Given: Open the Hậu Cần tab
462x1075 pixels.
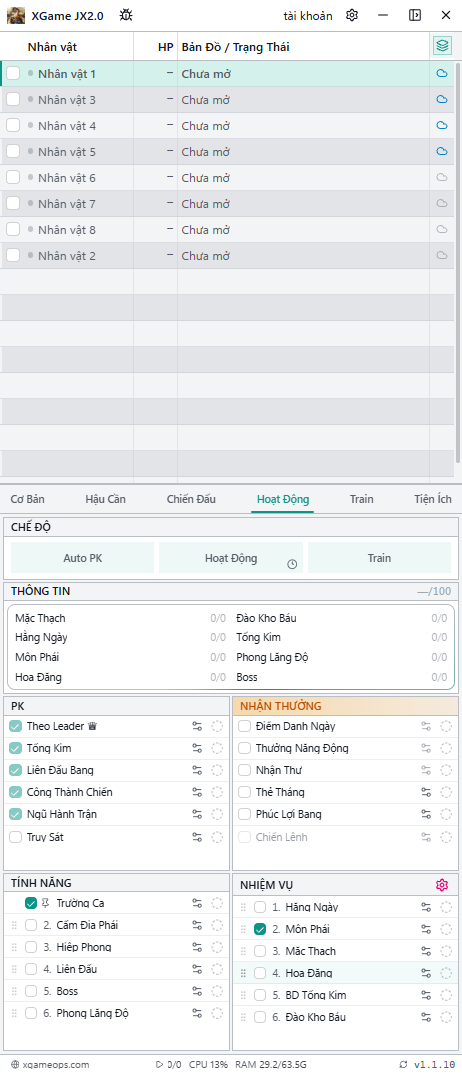Looking at the screenshot, I should [x=106, y=499].
